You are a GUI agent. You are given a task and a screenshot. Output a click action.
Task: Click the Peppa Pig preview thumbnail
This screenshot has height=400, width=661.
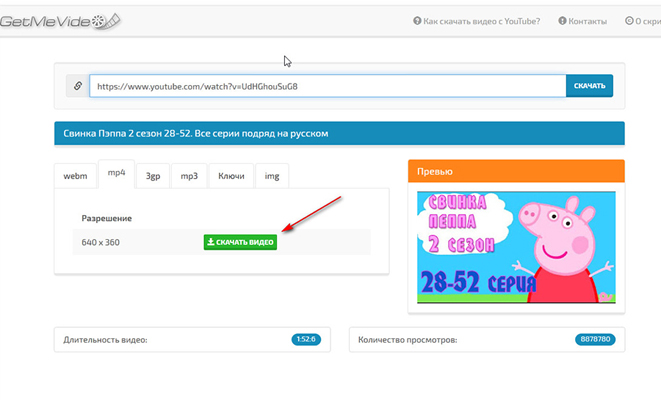click(x=516, y=247)
